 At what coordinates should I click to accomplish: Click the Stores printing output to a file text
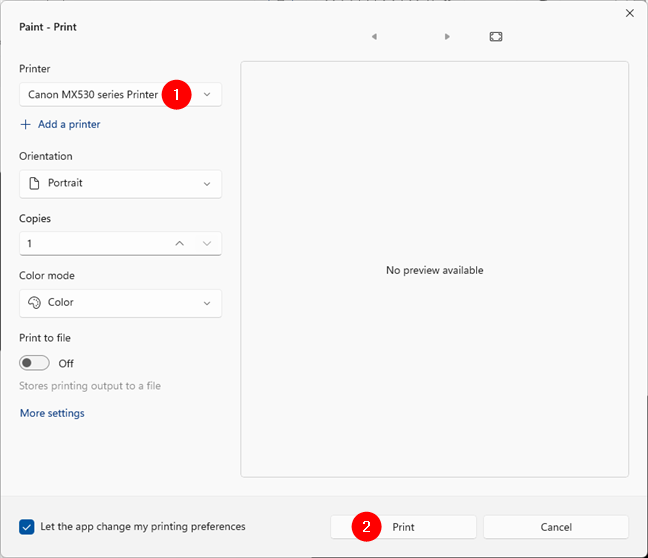90,386
